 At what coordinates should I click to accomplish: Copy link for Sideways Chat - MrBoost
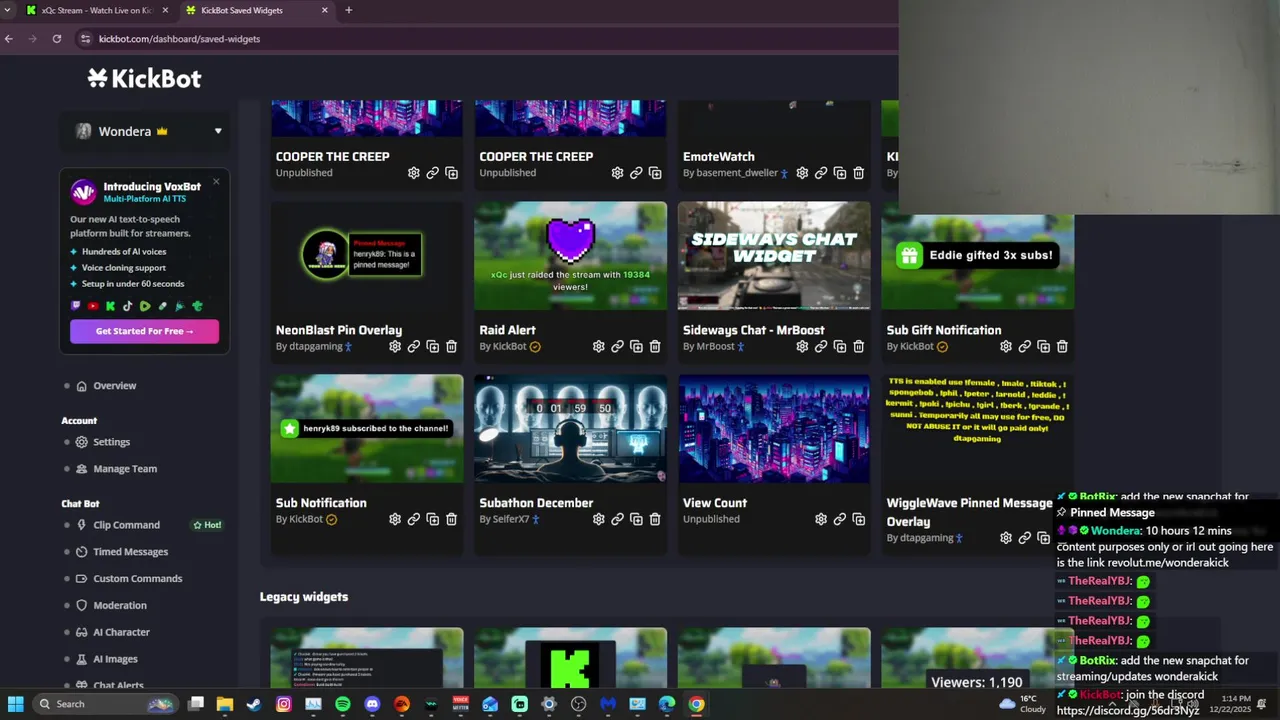click(x=821, y=346)
